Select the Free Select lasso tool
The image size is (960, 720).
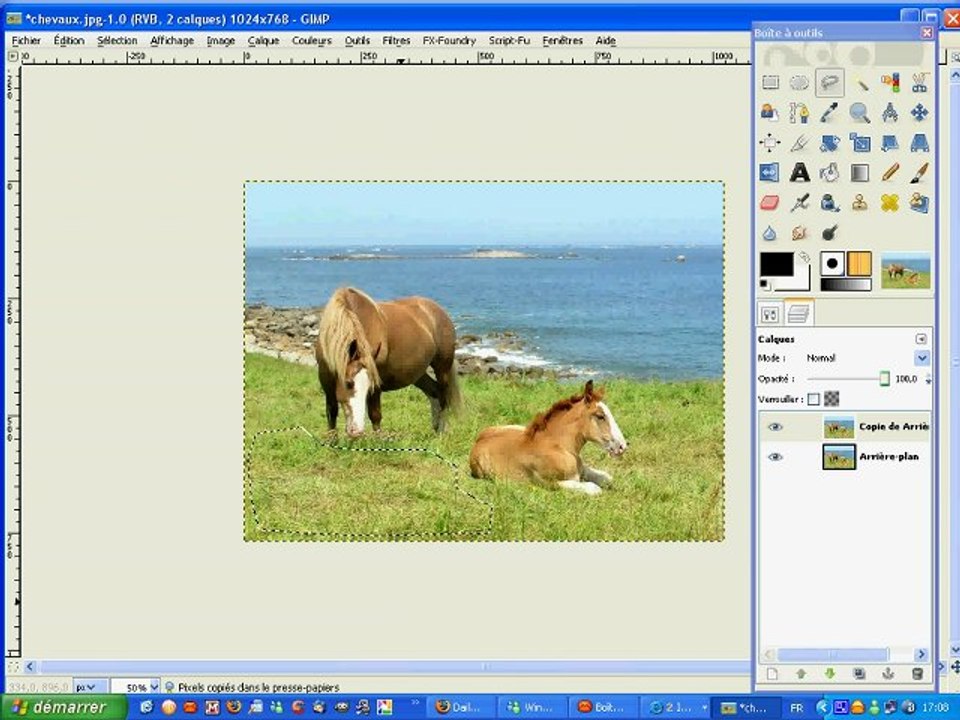click(x=830, y=82)
